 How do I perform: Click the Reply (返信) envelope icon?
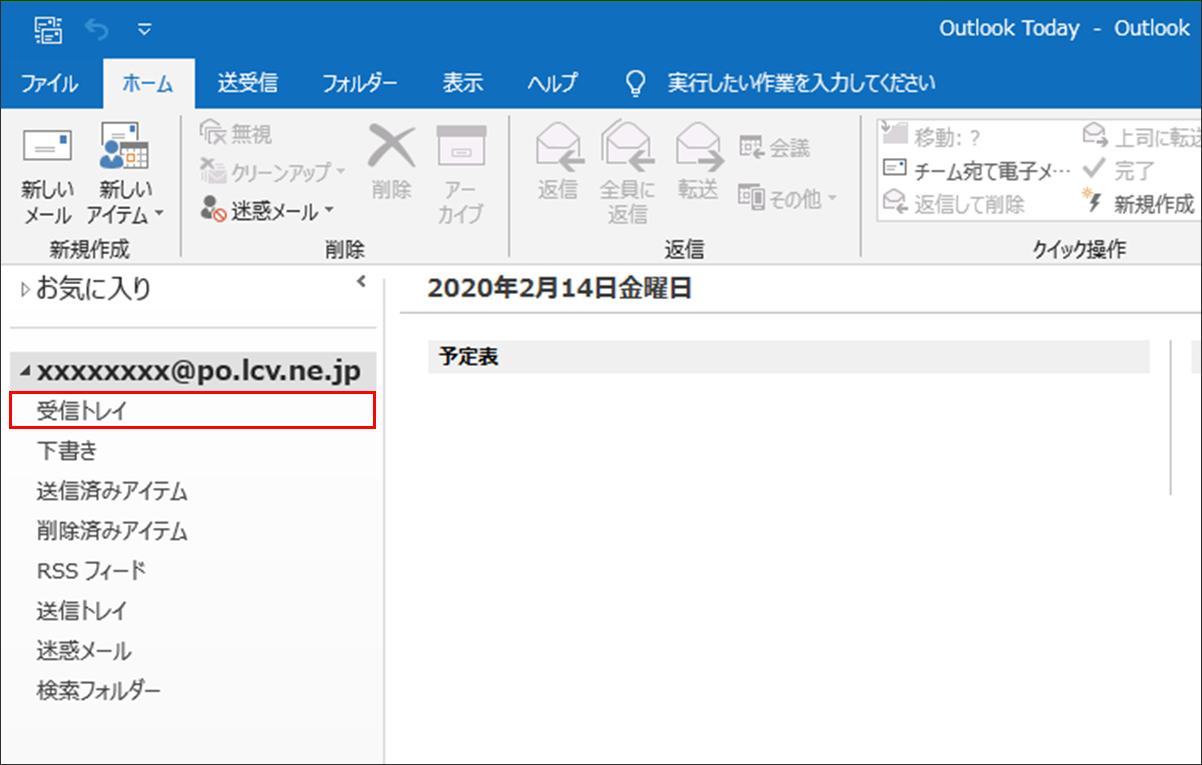[558, 150]
